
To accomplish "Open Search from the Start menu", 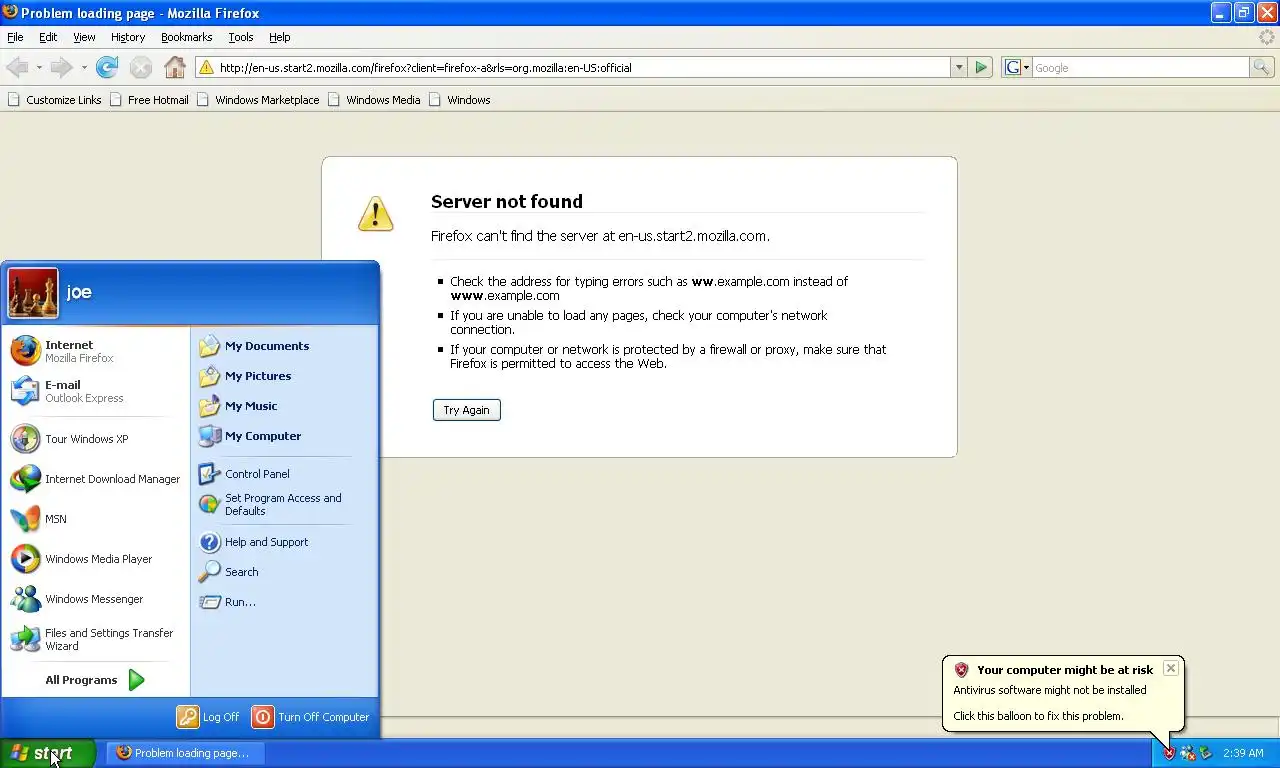I will [284, 572].
